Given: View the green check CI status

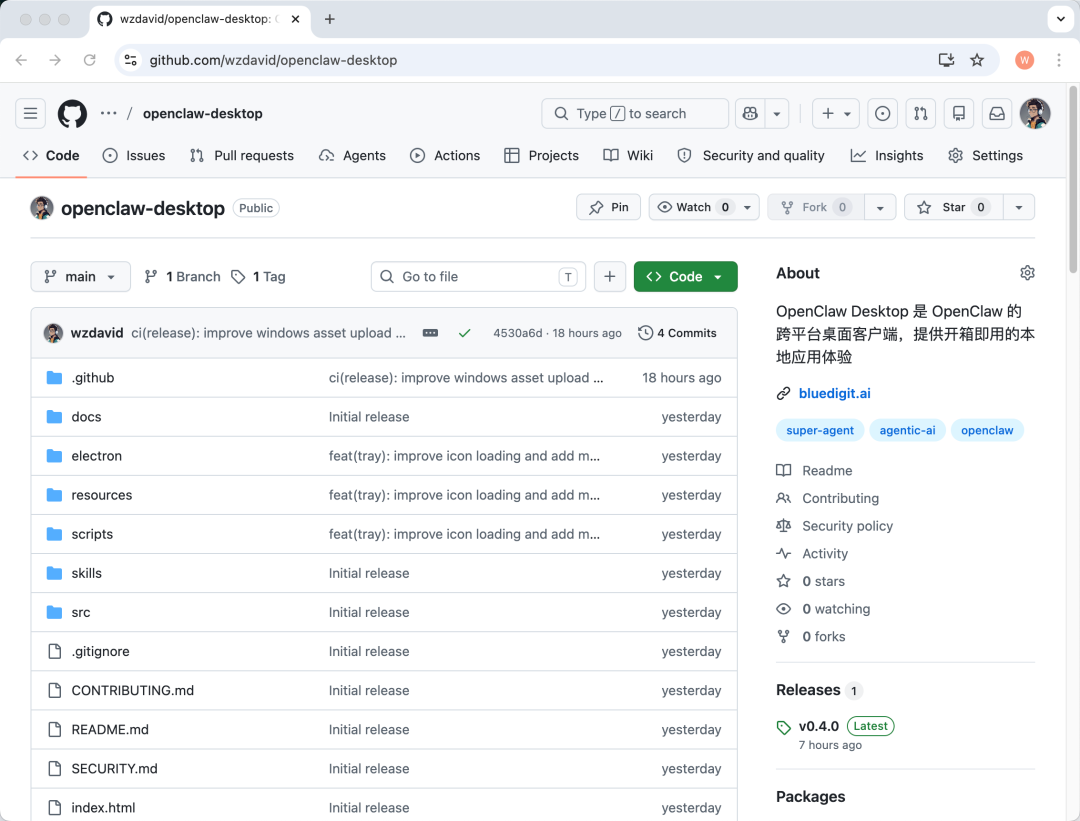Looking at the screenshot, I should pyautogui.click(x=465, y=333).
